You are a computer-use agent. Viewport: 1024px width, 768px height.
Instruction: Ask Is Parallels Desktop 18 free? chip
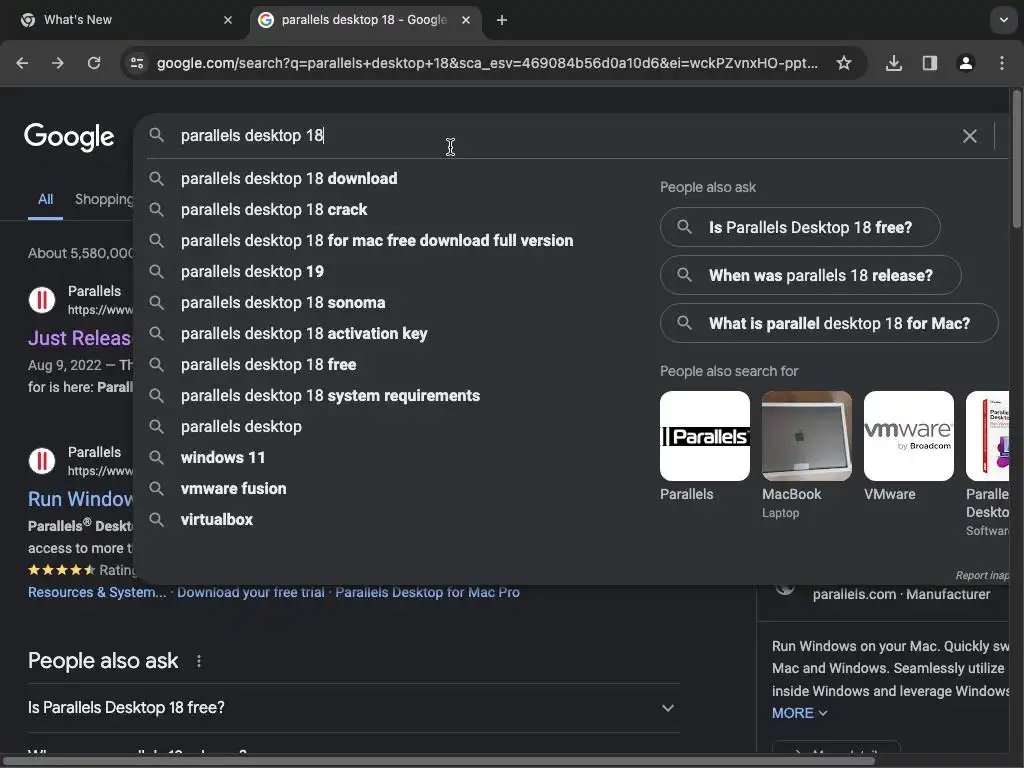800,227
